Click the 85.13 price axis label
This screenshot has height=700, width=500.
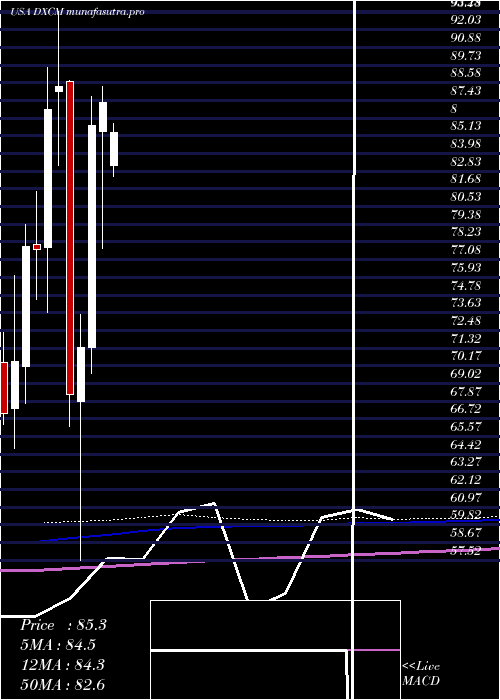(x=466, y=126)
